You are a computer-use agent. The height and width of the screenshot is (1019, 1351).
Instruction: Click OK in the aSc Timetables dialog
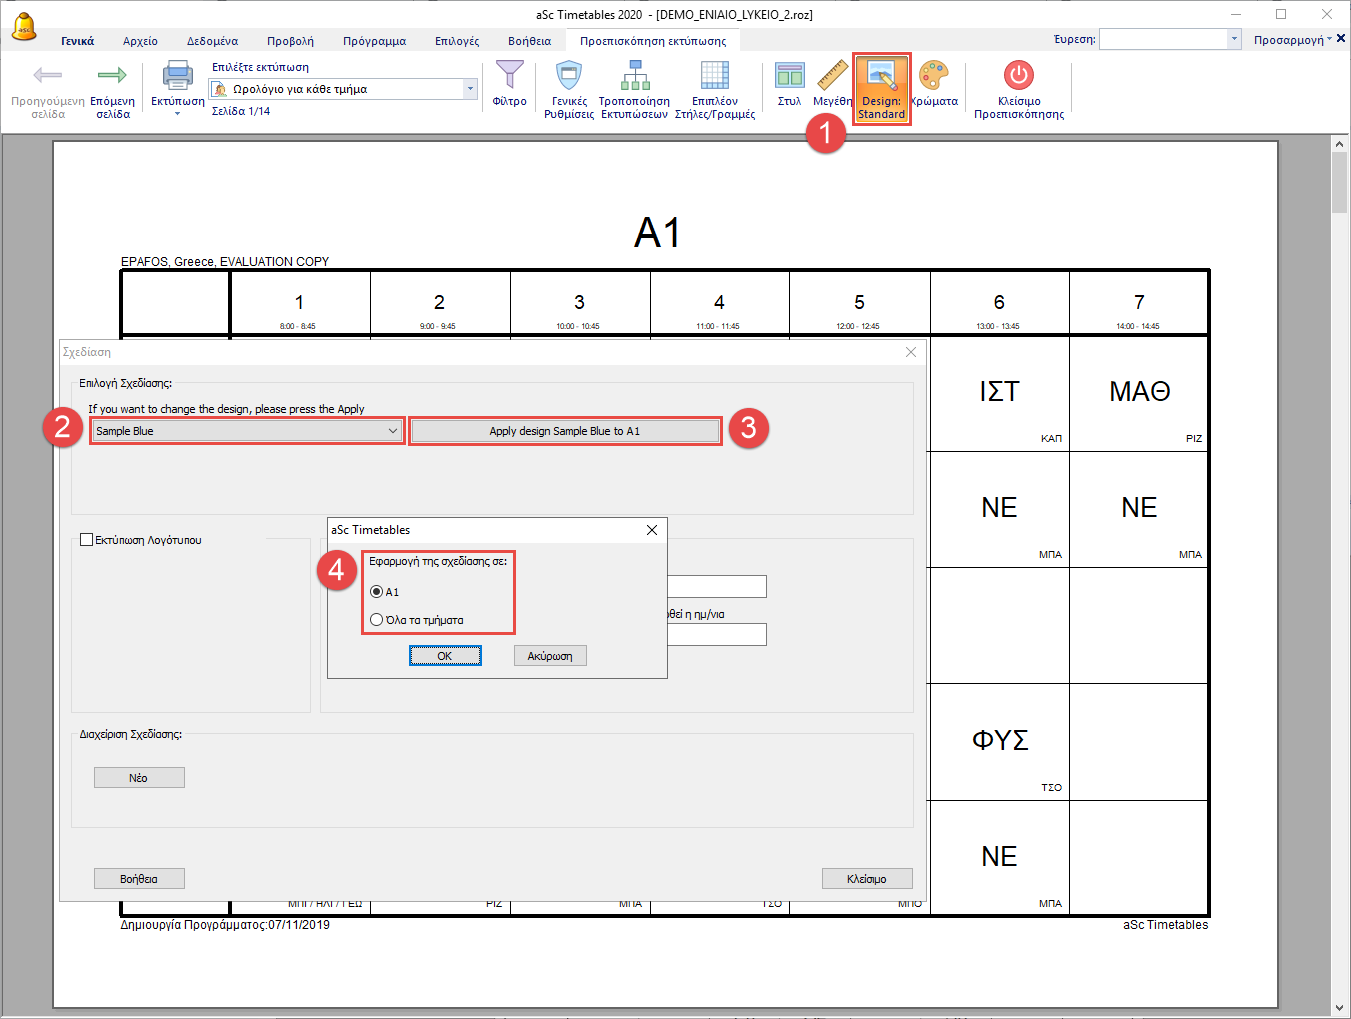point(445,656)
